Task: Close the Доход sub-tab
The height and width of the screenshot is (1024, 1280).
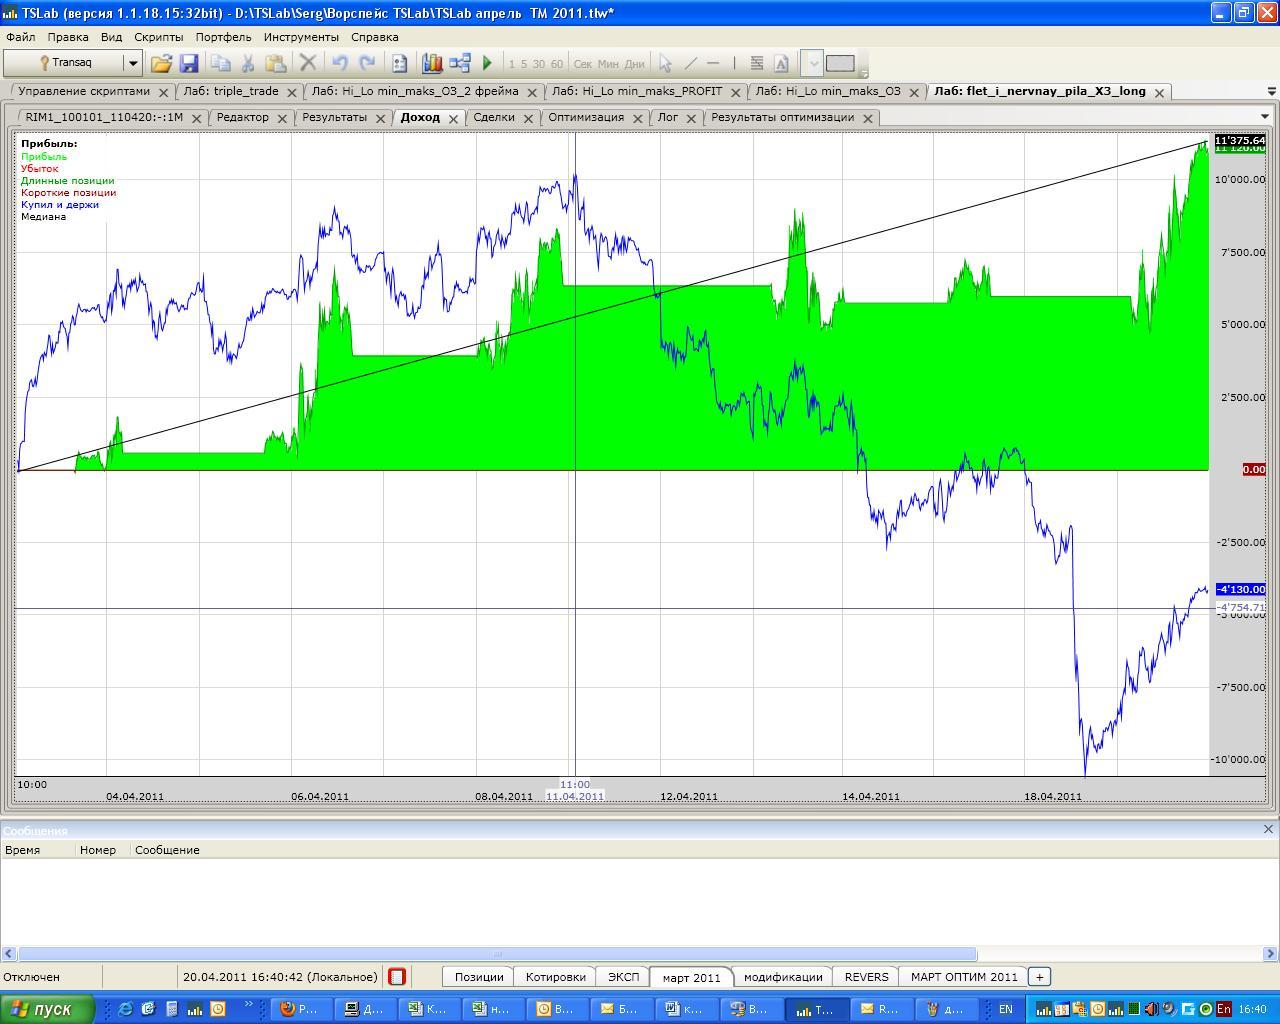Action: [453, 118]
